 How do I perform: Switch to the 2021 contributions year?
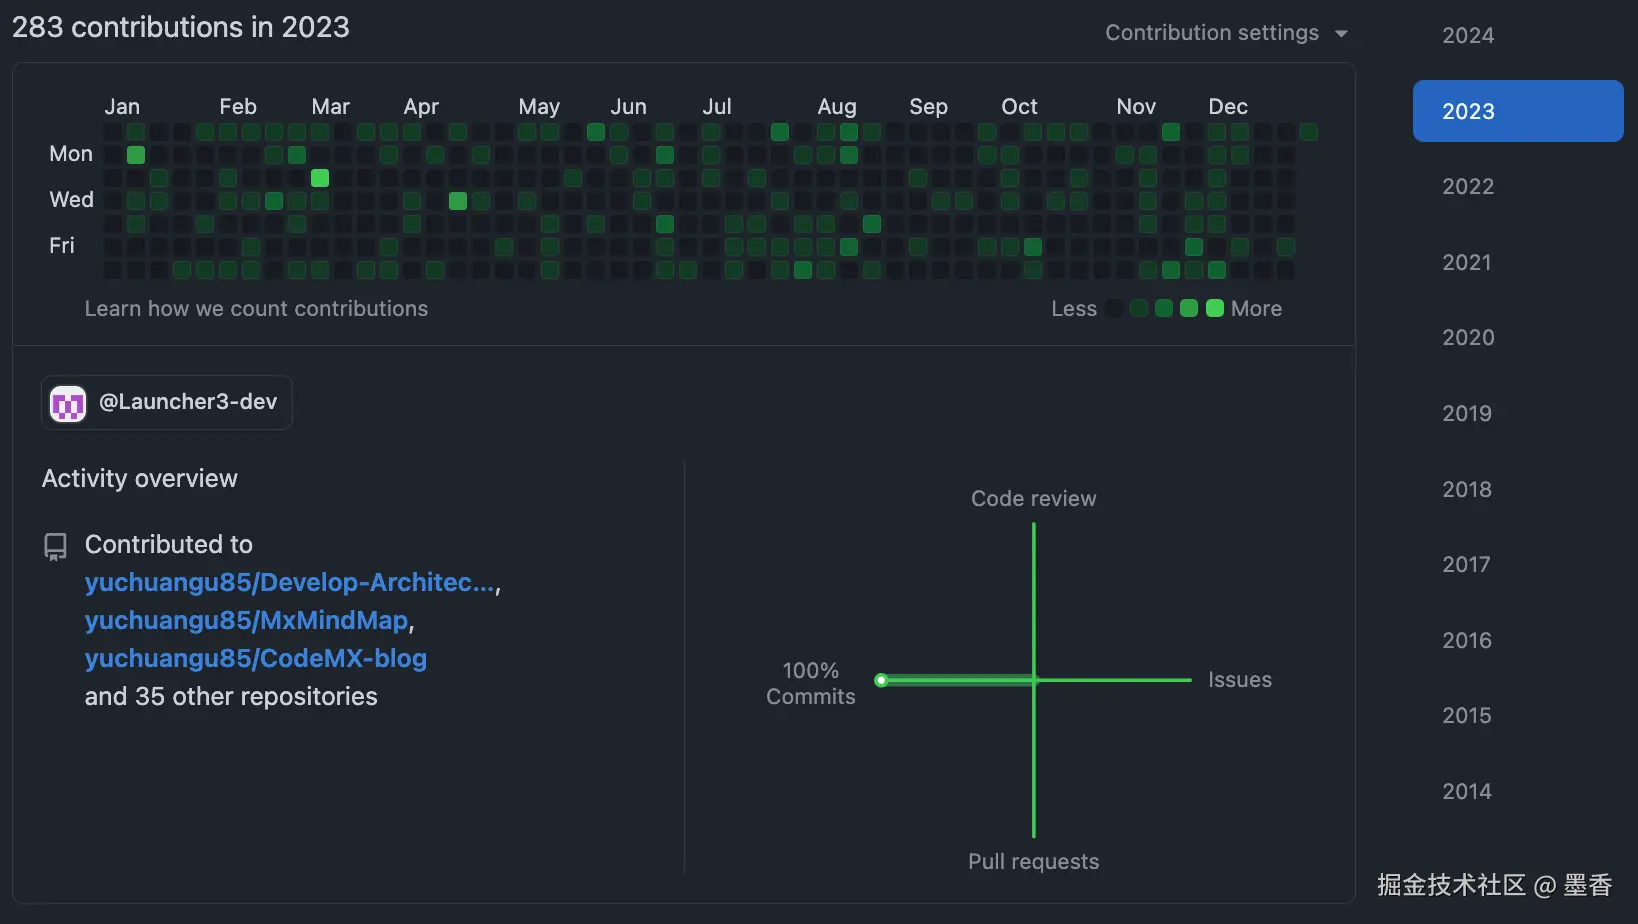point(1466,262)
